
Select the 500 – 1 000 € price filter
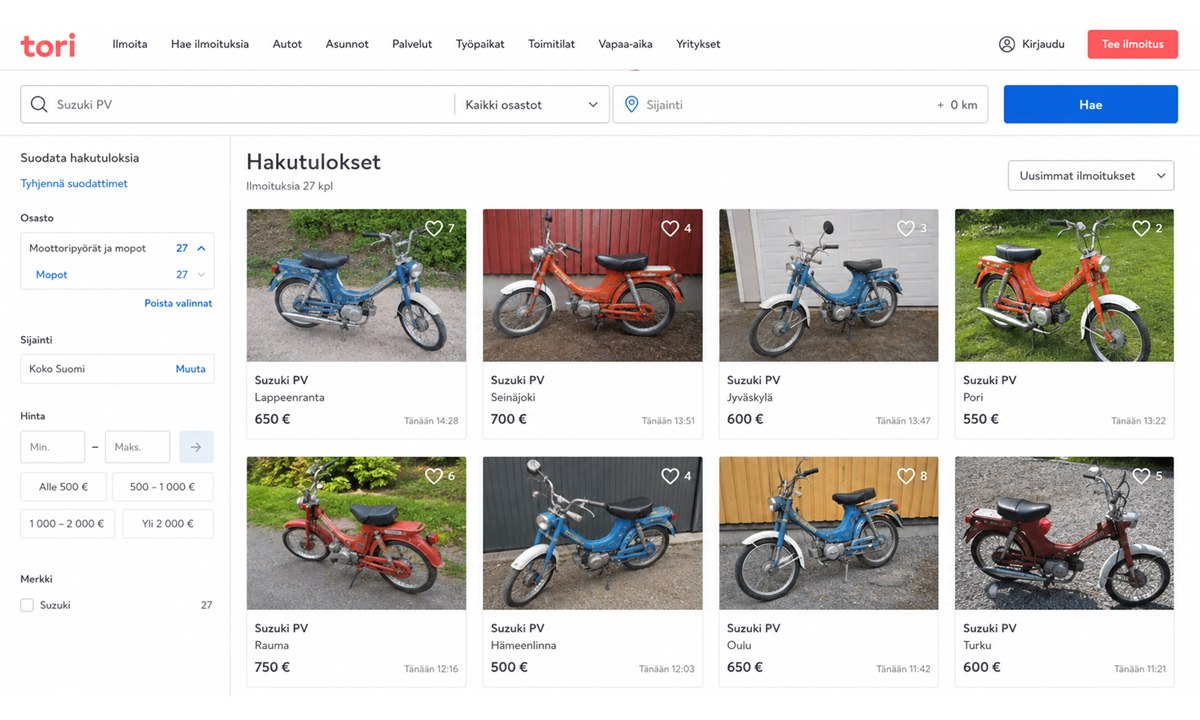[161, 487]
